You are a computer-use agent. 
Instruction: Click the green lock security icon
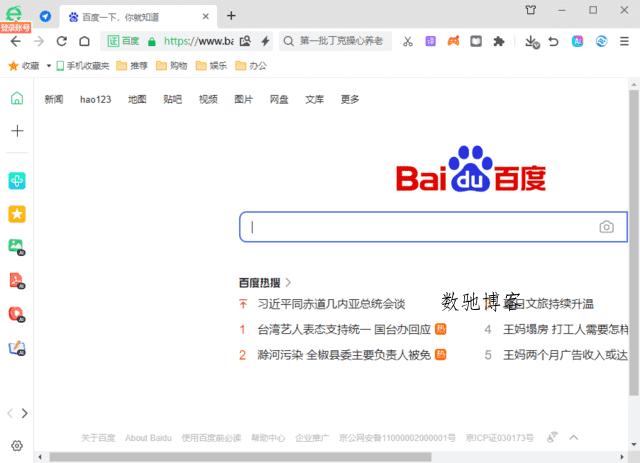point(152,41)
